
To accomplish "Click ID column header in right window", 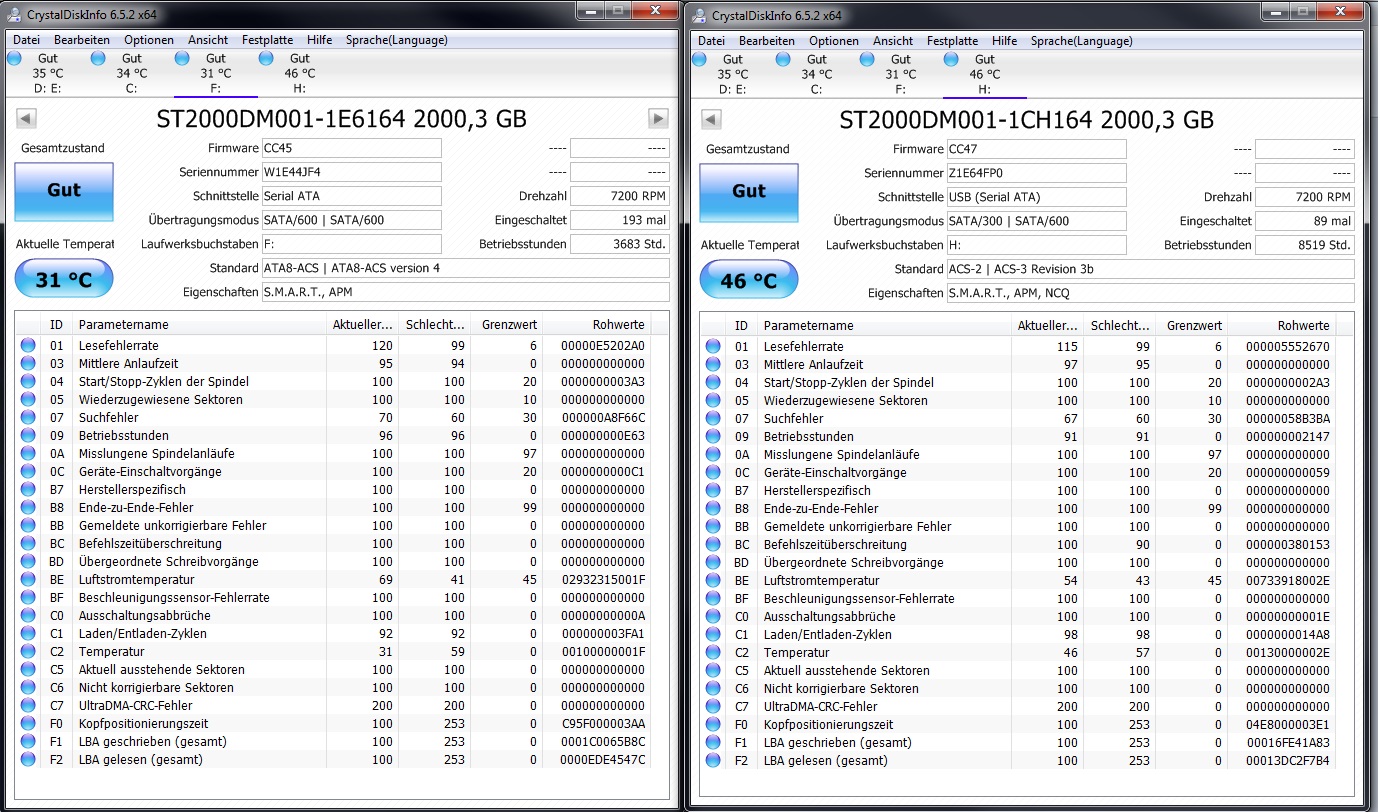I will [741, 326].
